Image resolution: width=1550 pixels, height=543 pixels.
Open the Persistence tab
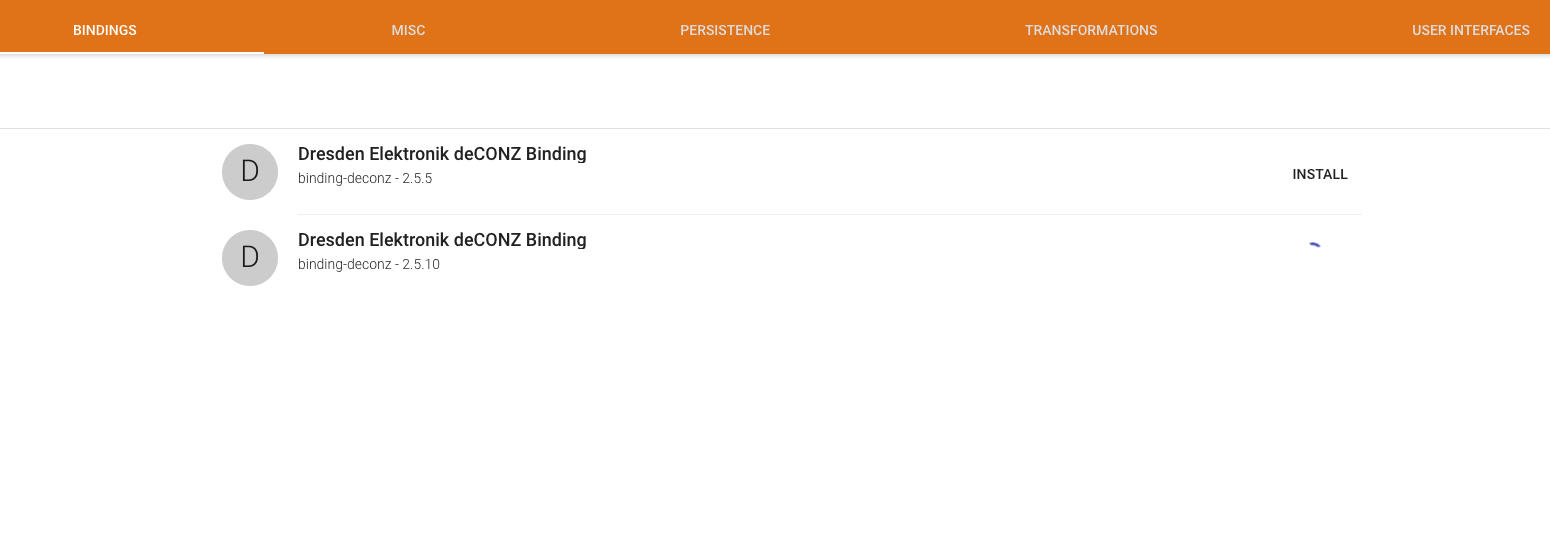point(725,30)
